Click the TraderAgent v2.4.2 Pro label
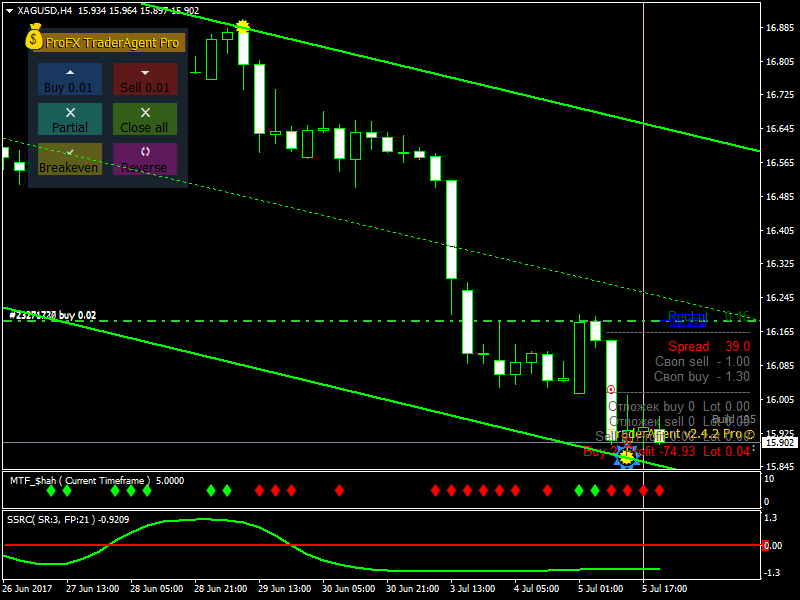 point(682,435)
